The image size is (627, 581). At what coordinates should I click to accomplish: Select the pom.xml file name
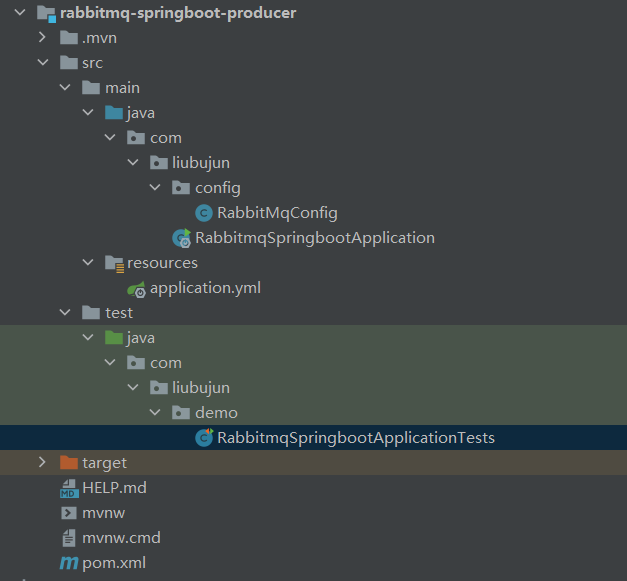click(114, 563)
